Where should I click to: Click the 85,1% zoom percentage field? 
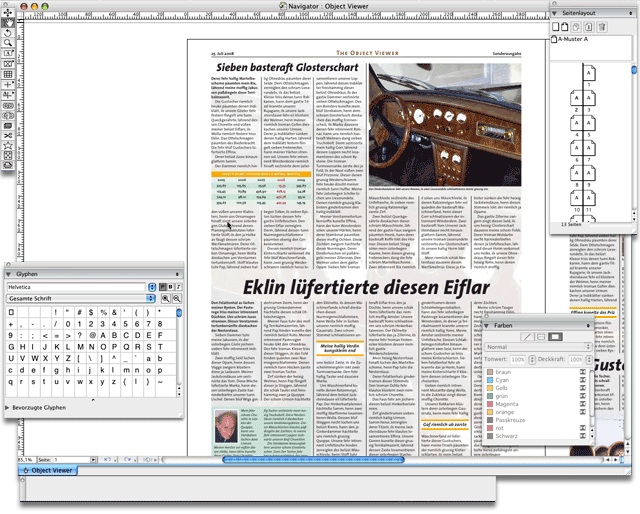point(27,460)
